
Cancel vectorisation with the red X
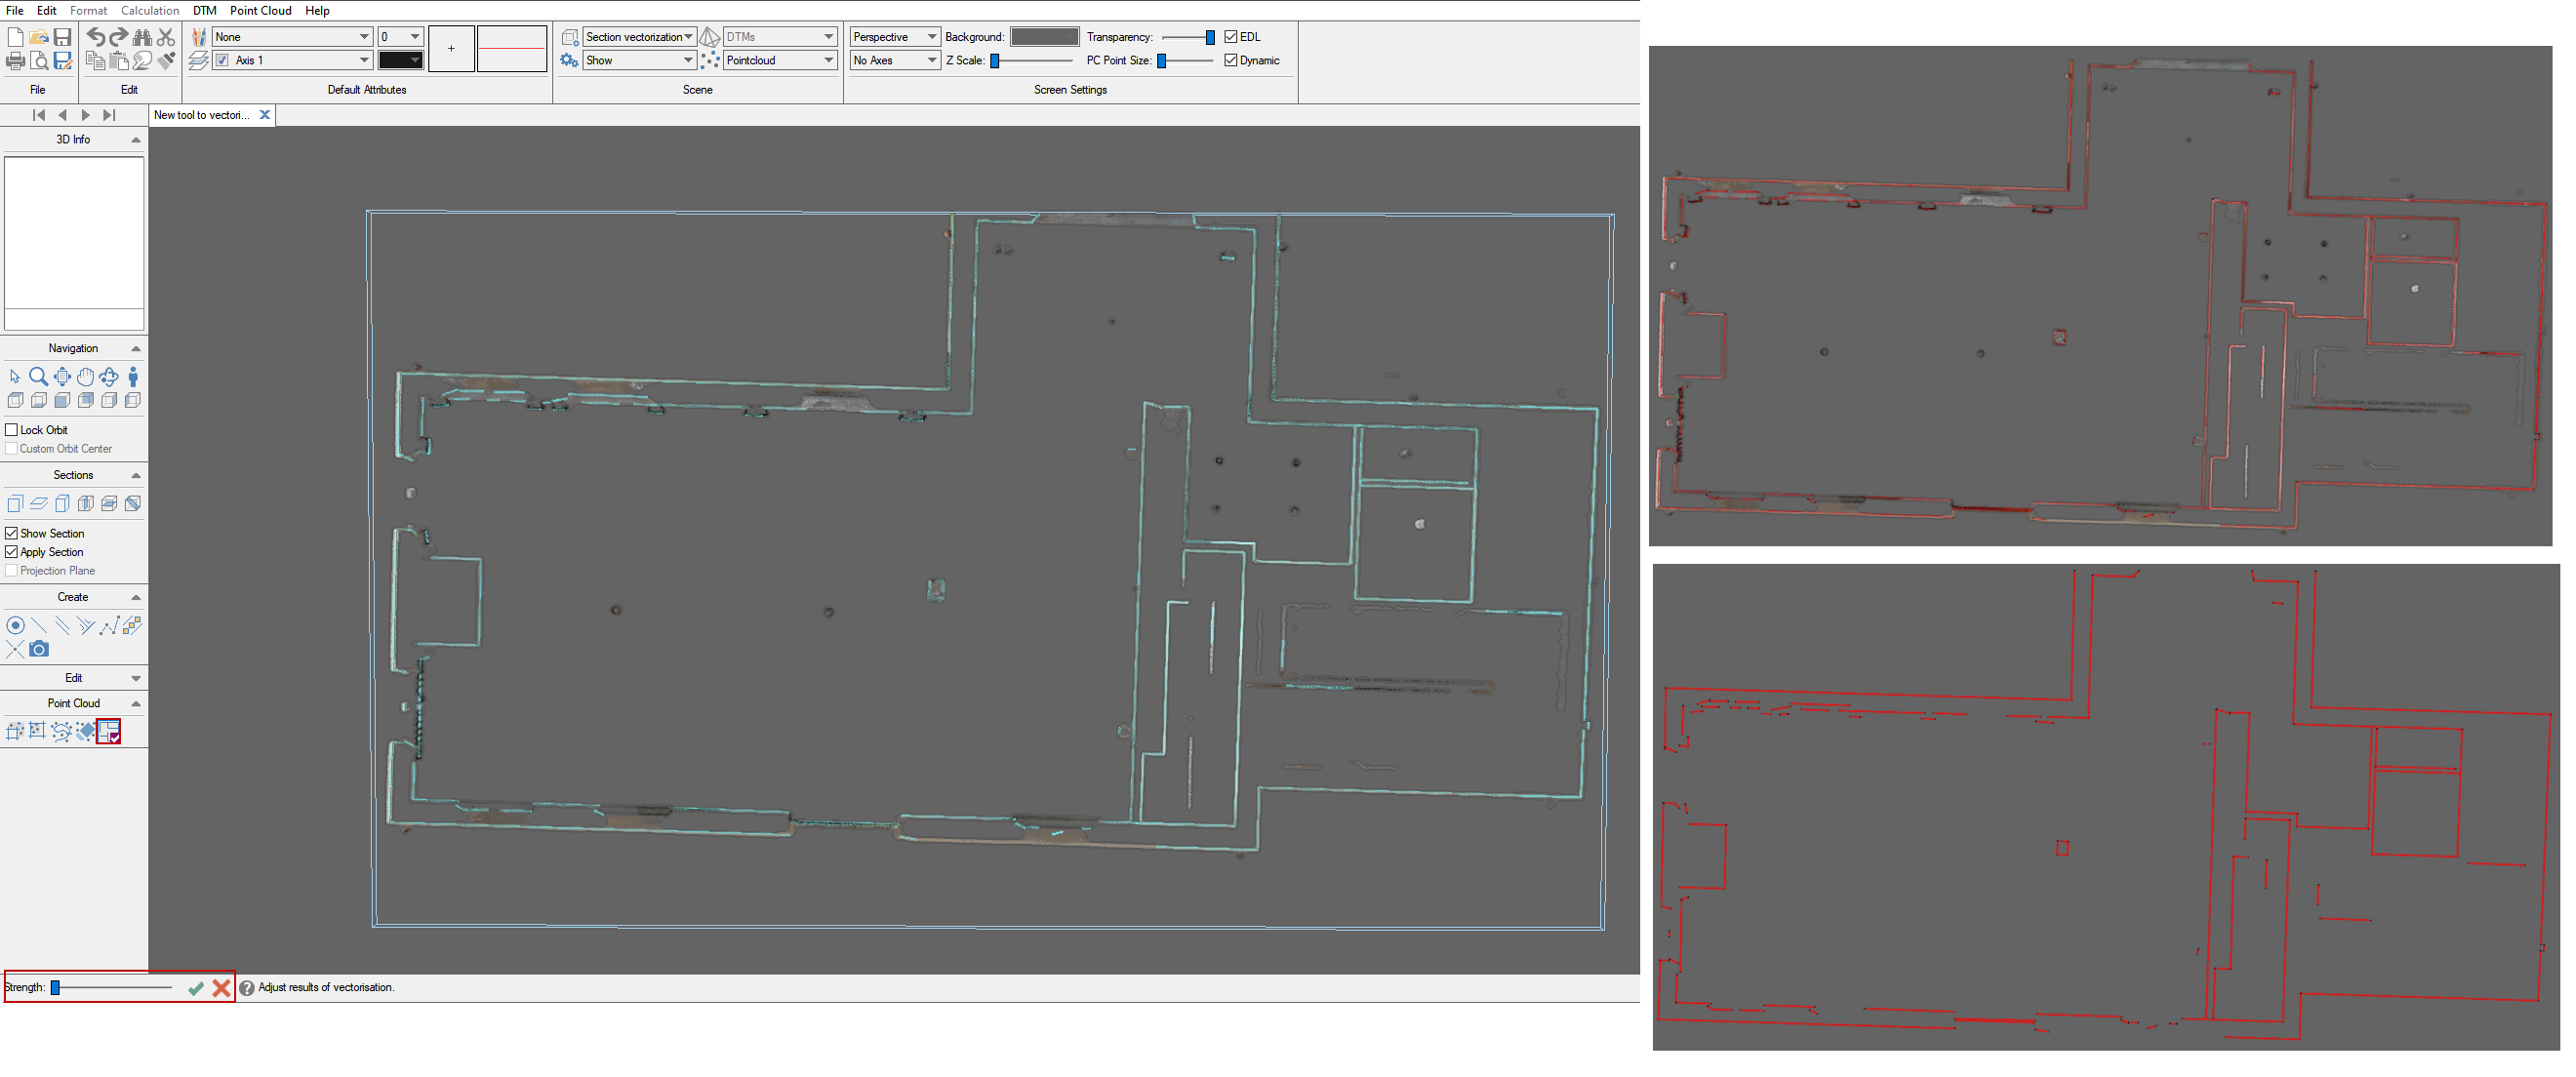[x=221, y=989]
